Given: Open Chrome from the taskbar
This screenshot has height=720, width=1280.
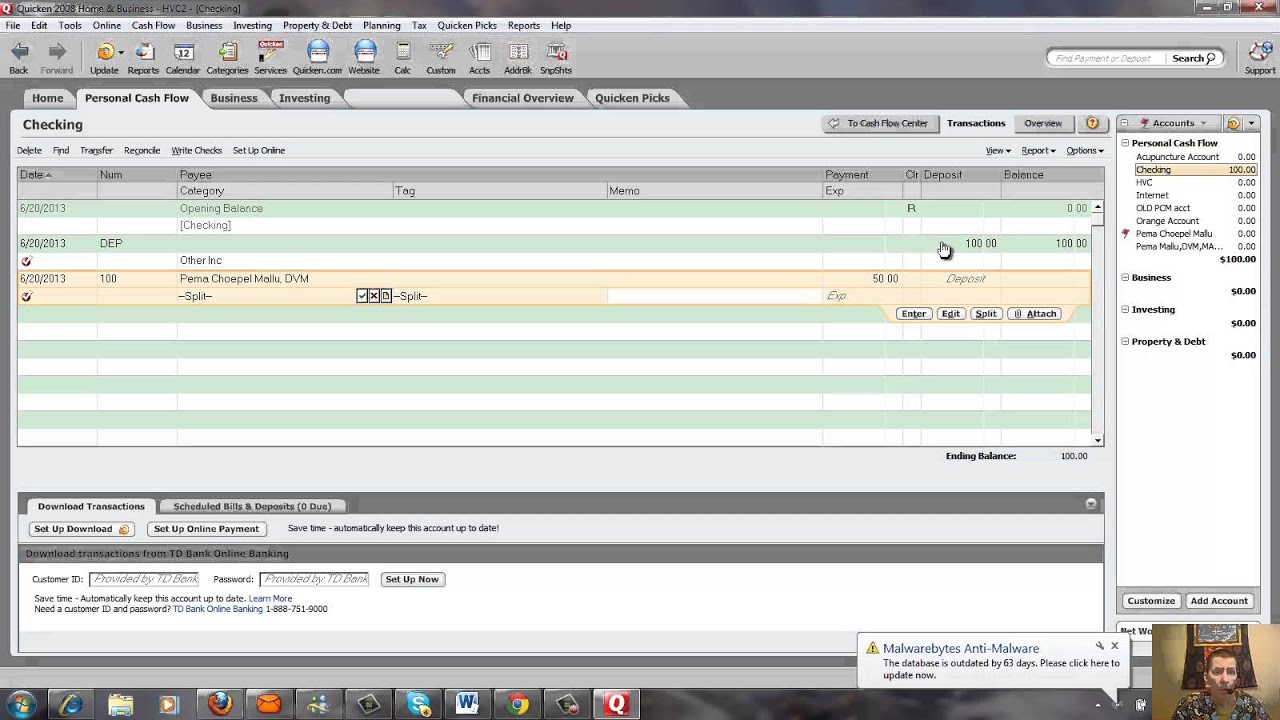Looking at the screenshot, I should tap(517, 704).
